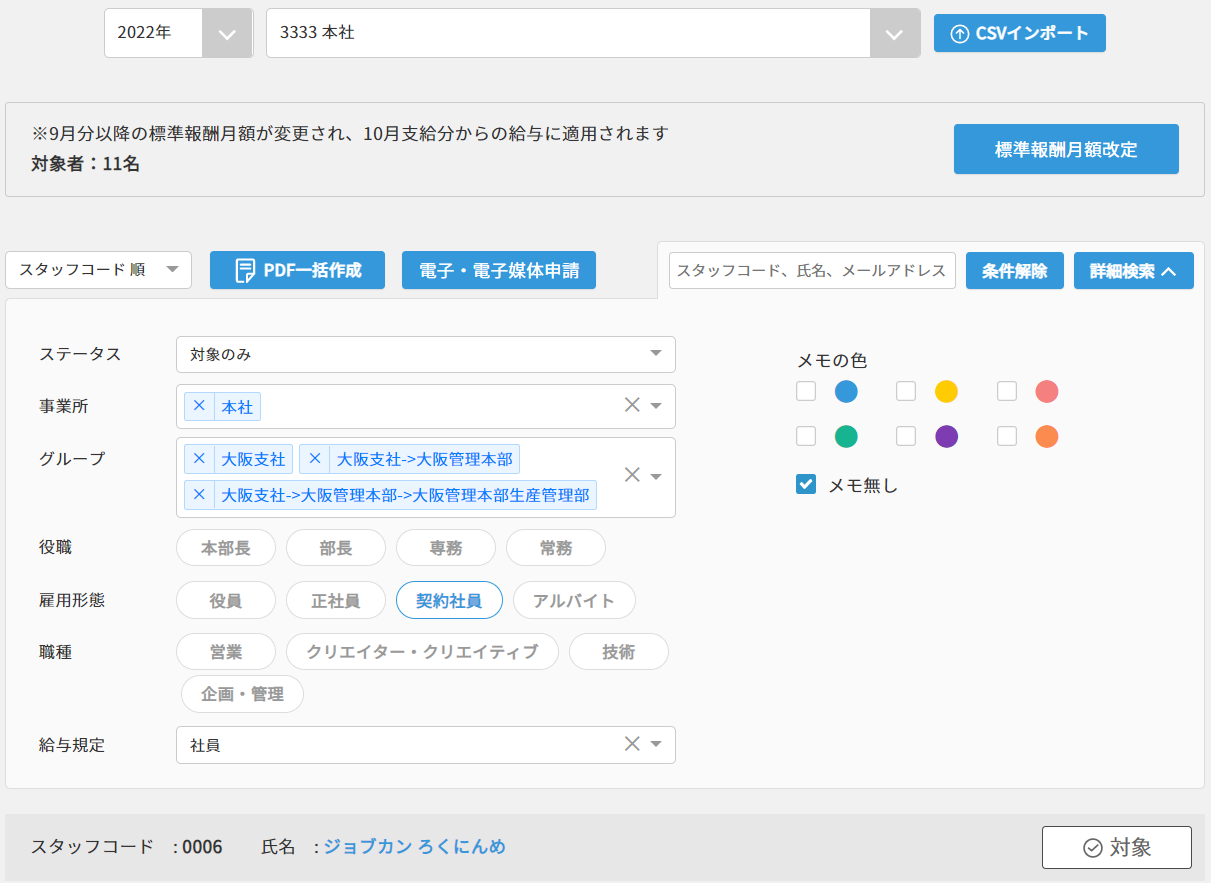Toggle the yellow memo color checkbox

tap(906, 391)
